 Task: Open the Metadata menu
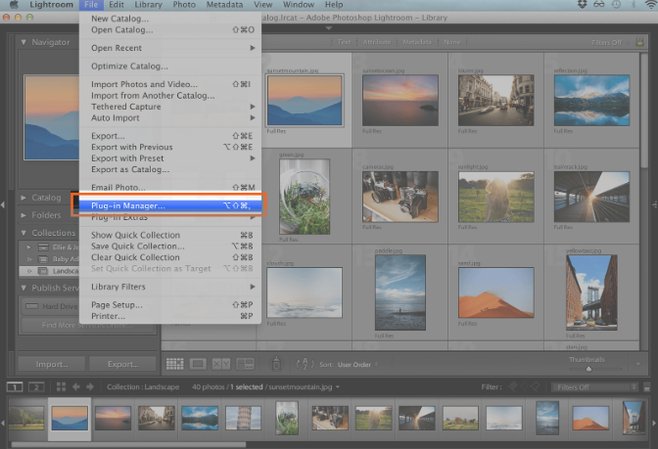(x=225, y=5)
